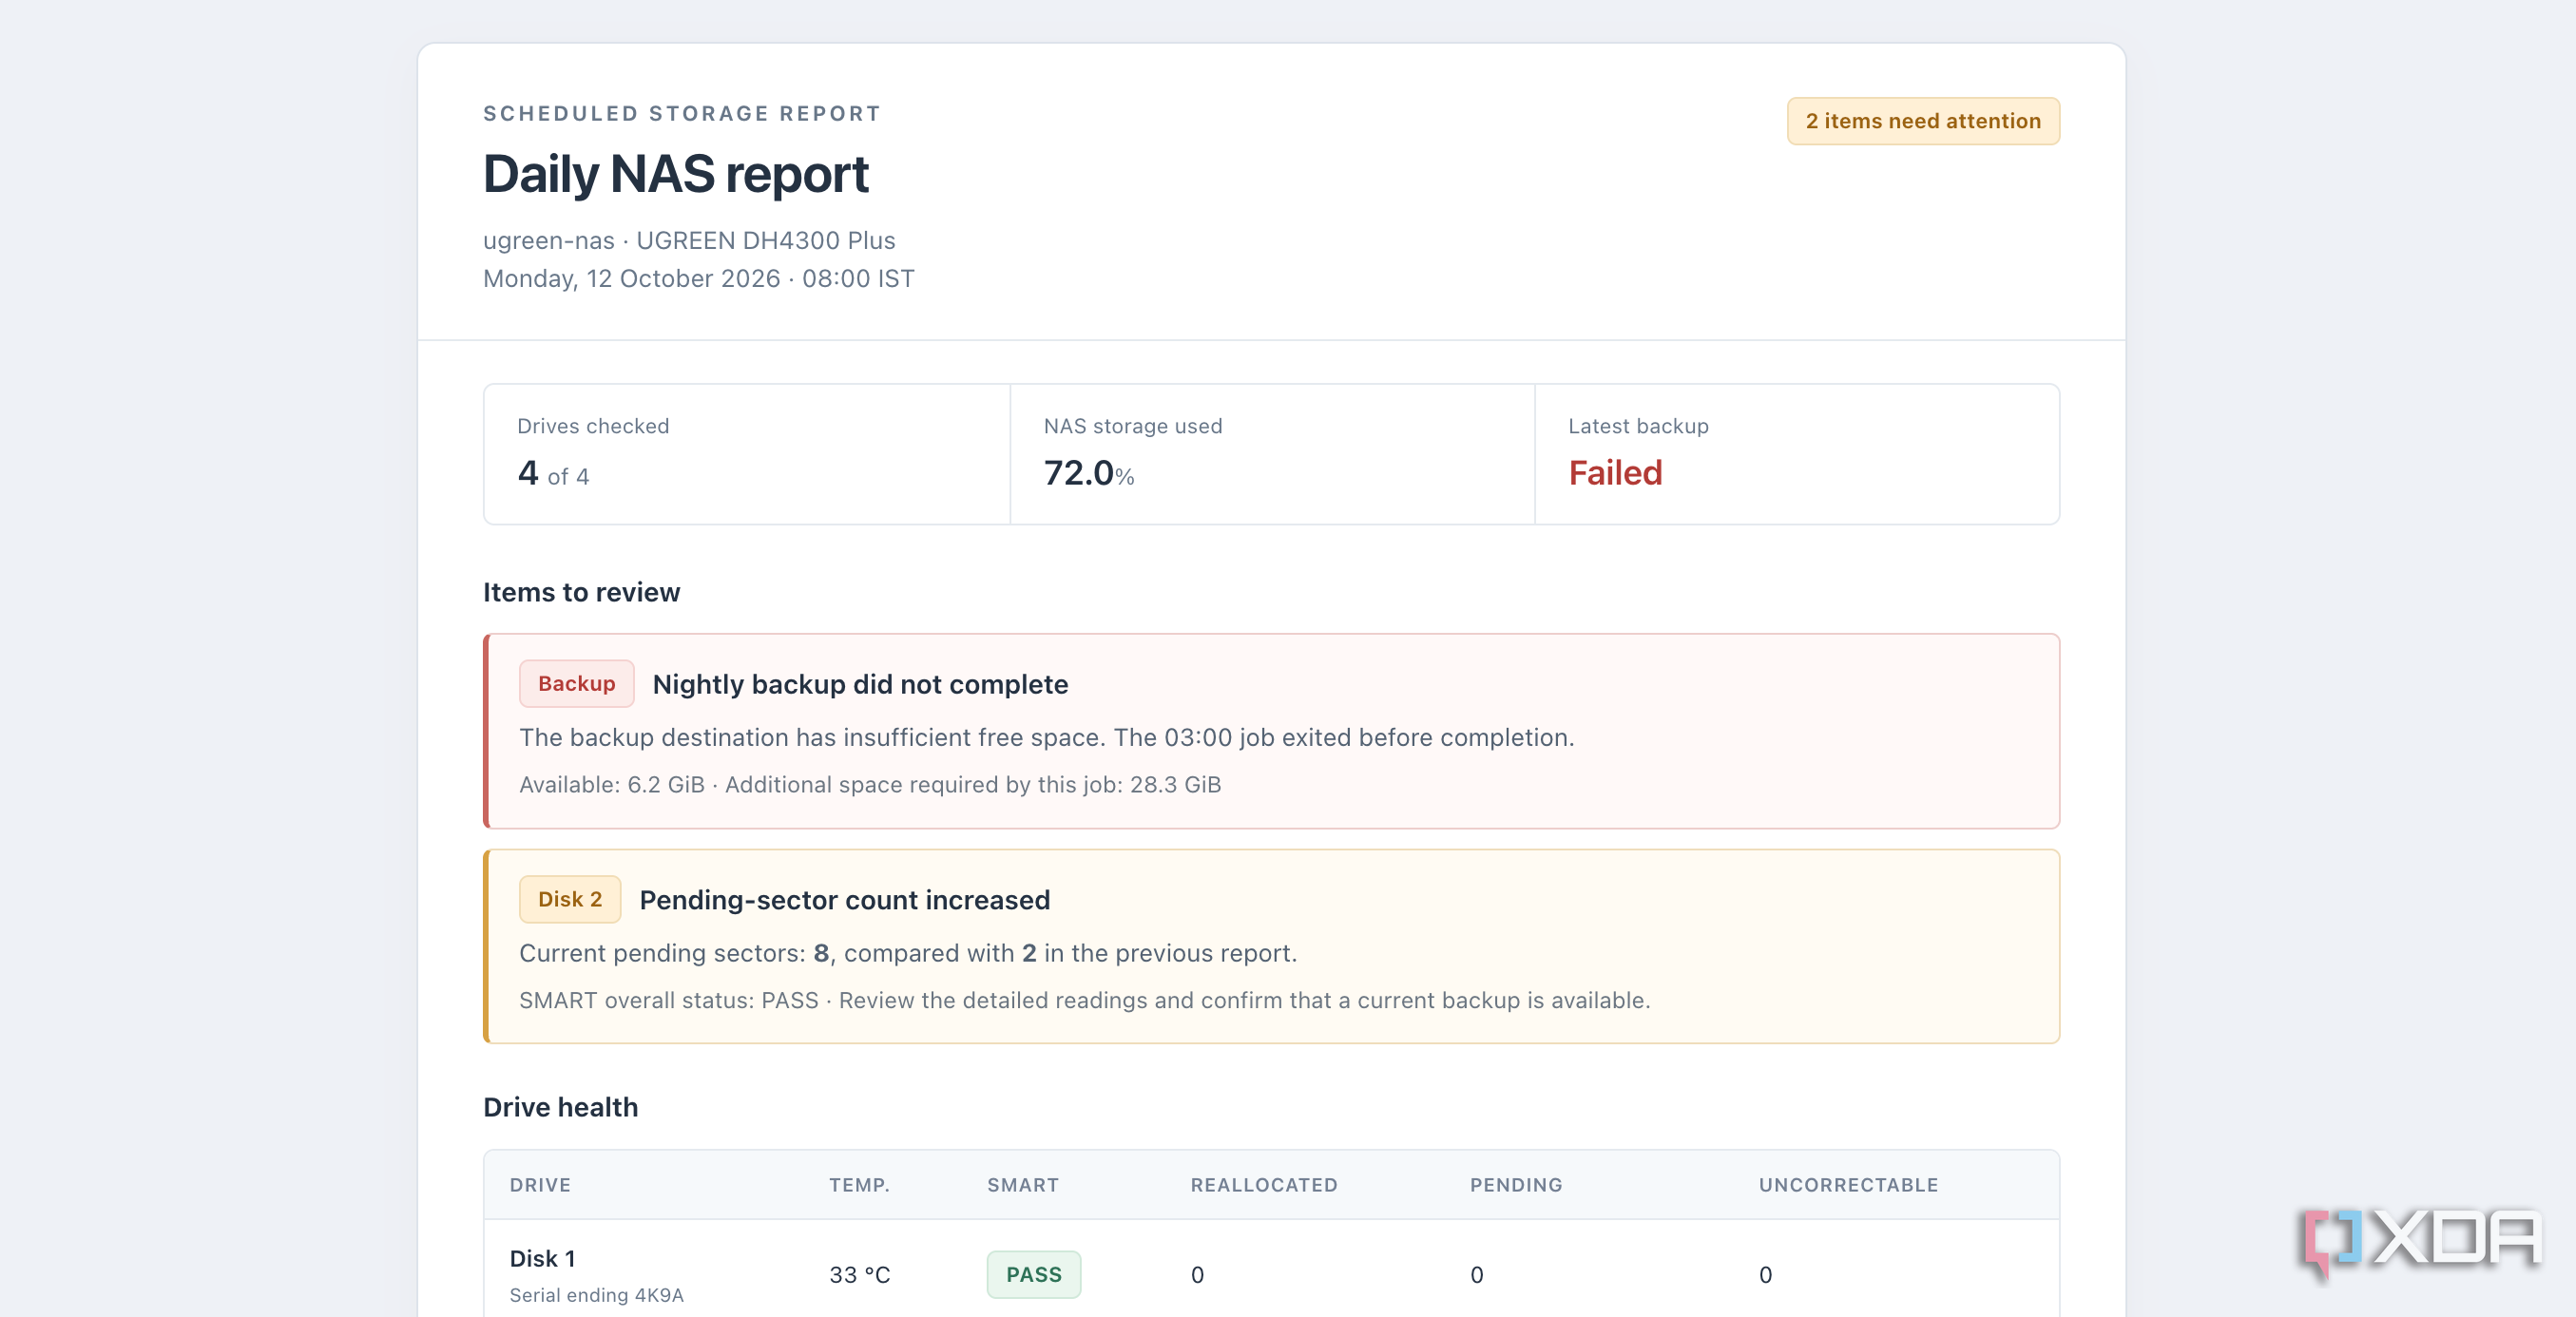Click the 'SMART' column header
Image resolution: width=2576 pixels, height=1317 pixels.
[x=1022, y=1185]
